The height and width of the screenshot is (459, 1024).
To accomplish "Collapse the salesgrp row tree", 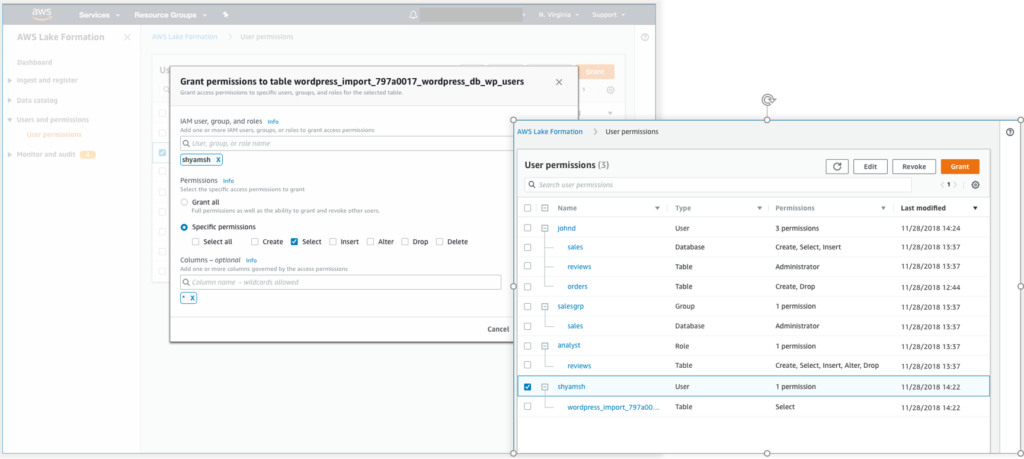I will (x=545, y=306).
